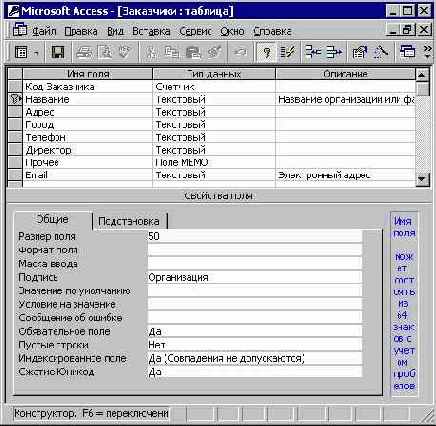Screen dimensions: 436x426
Task: Click the Delete Rows toolbar icon
Action: 334,52
